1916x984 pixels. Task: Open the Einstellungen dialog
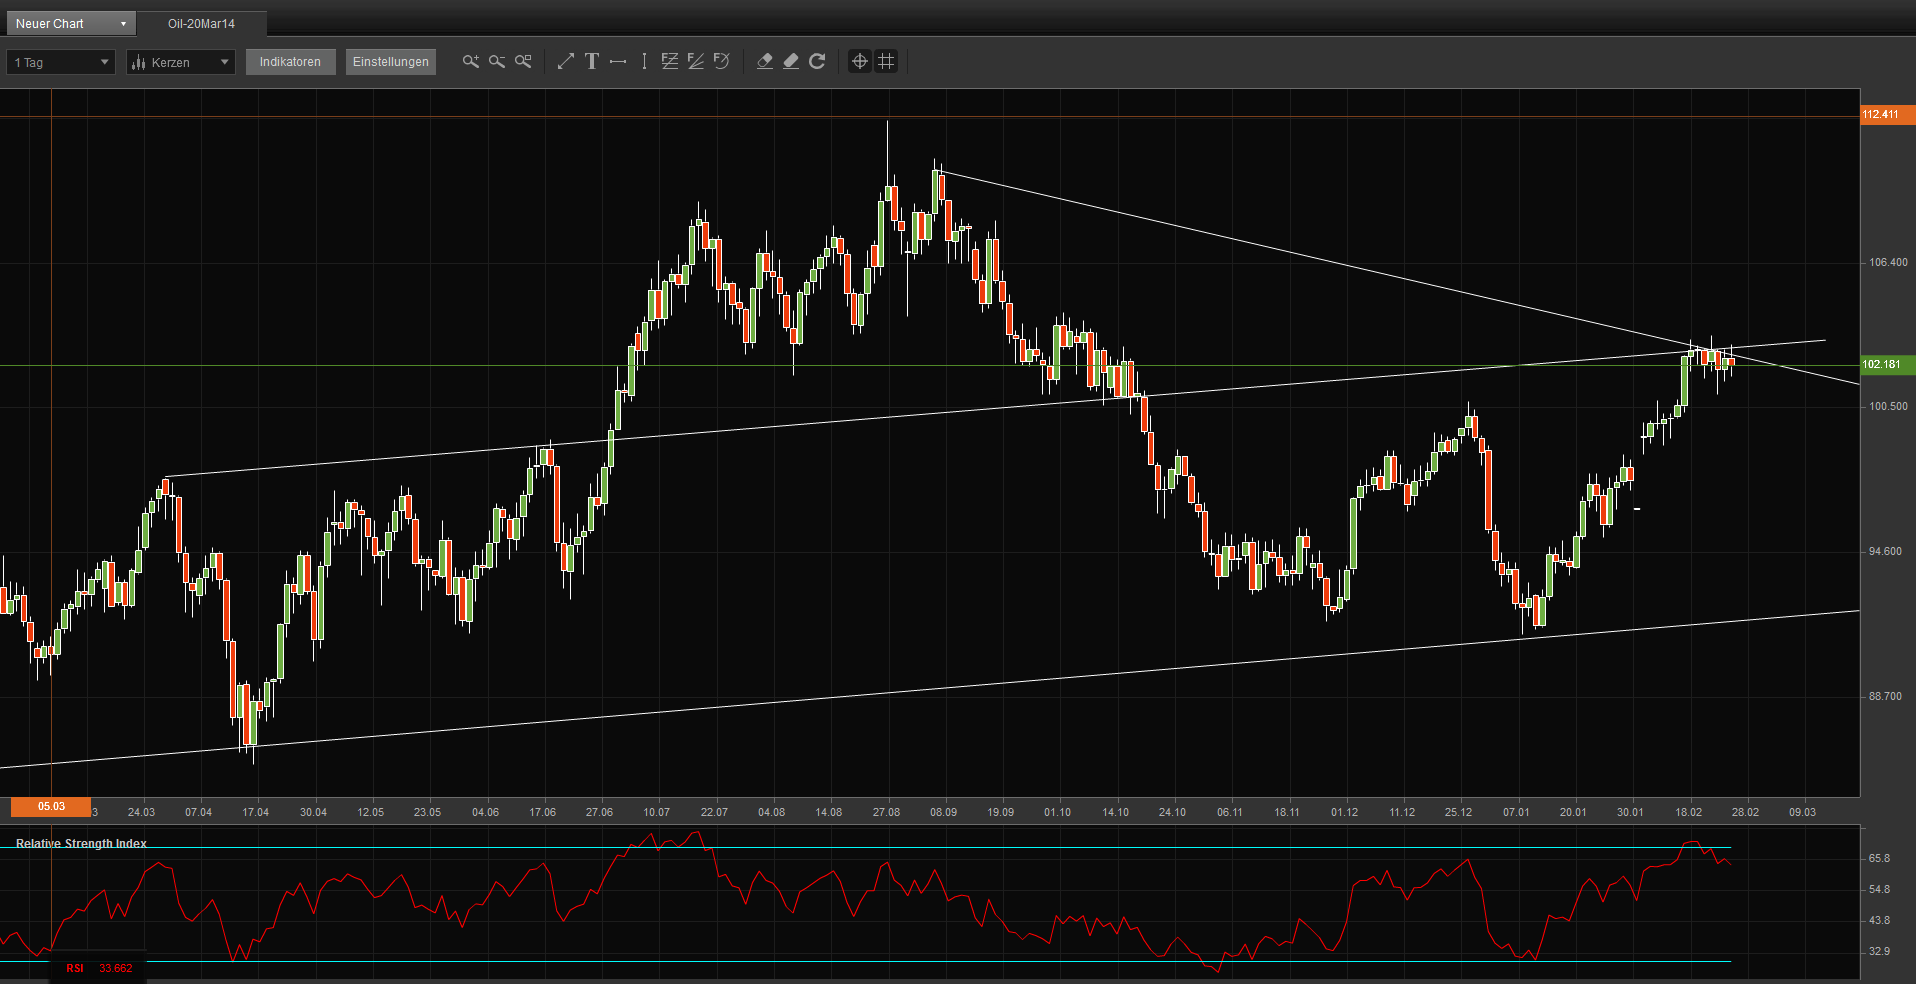[390, 61]
